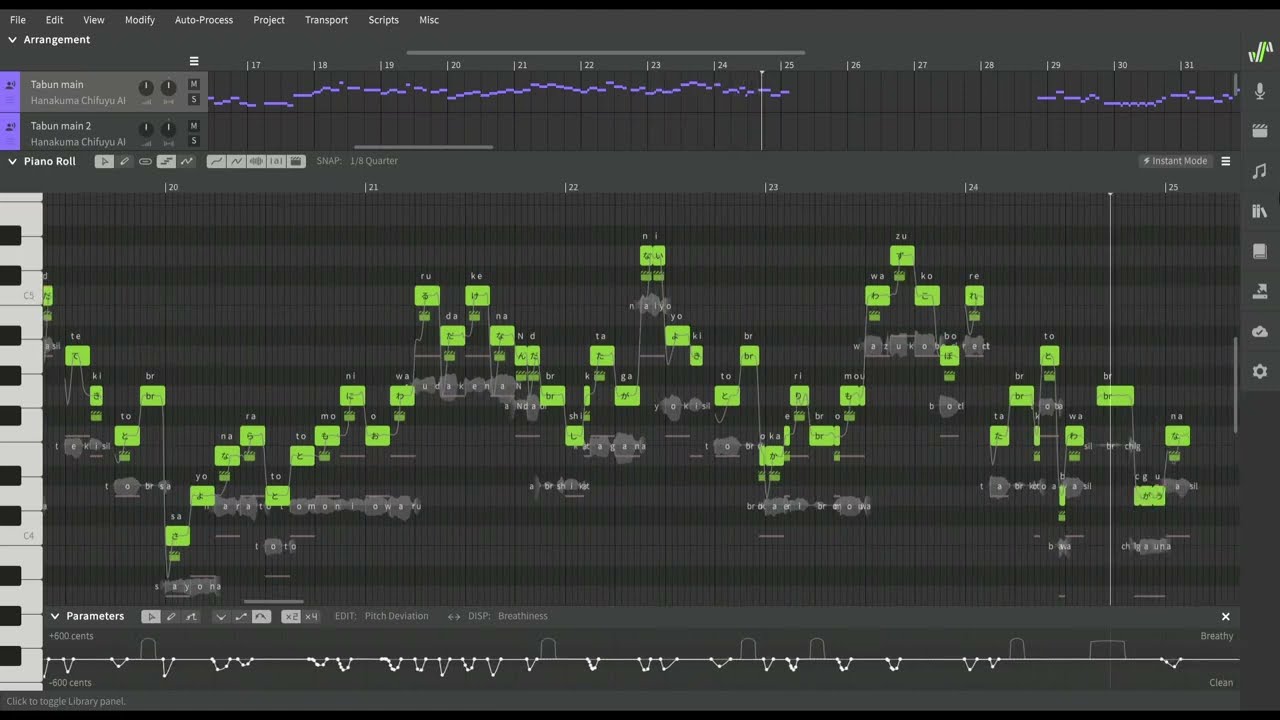
Task: Open the Synthesizer V logo panel
Action: [x=1260, y=52]
